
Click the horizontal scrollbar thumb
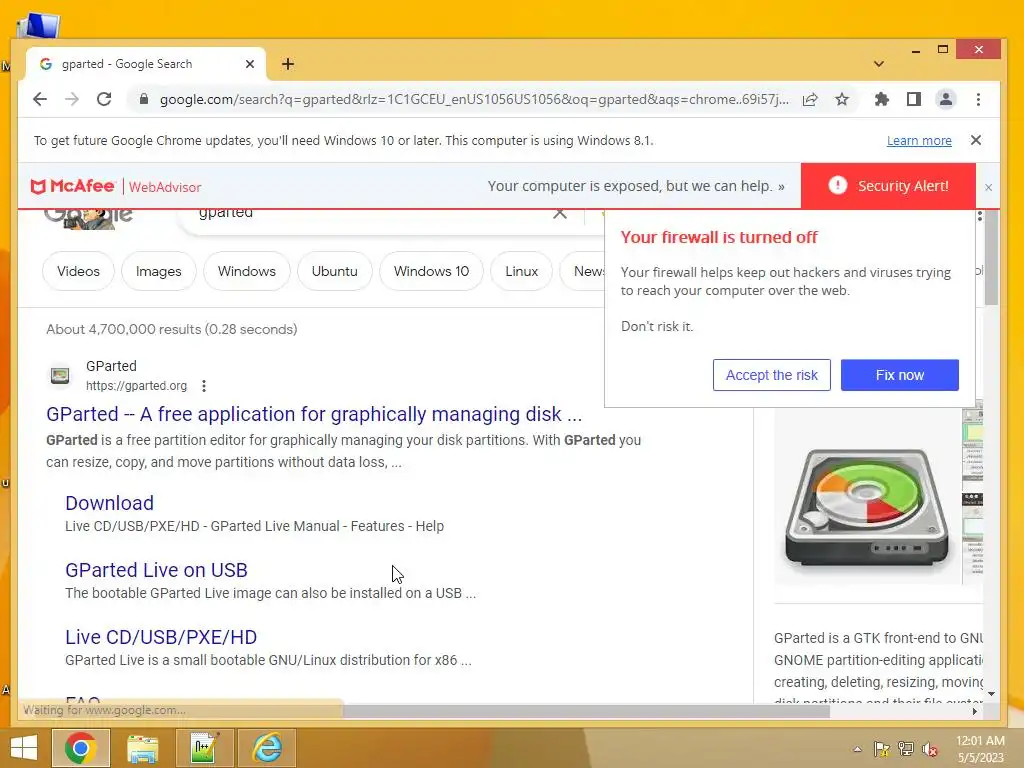(586, 711)
